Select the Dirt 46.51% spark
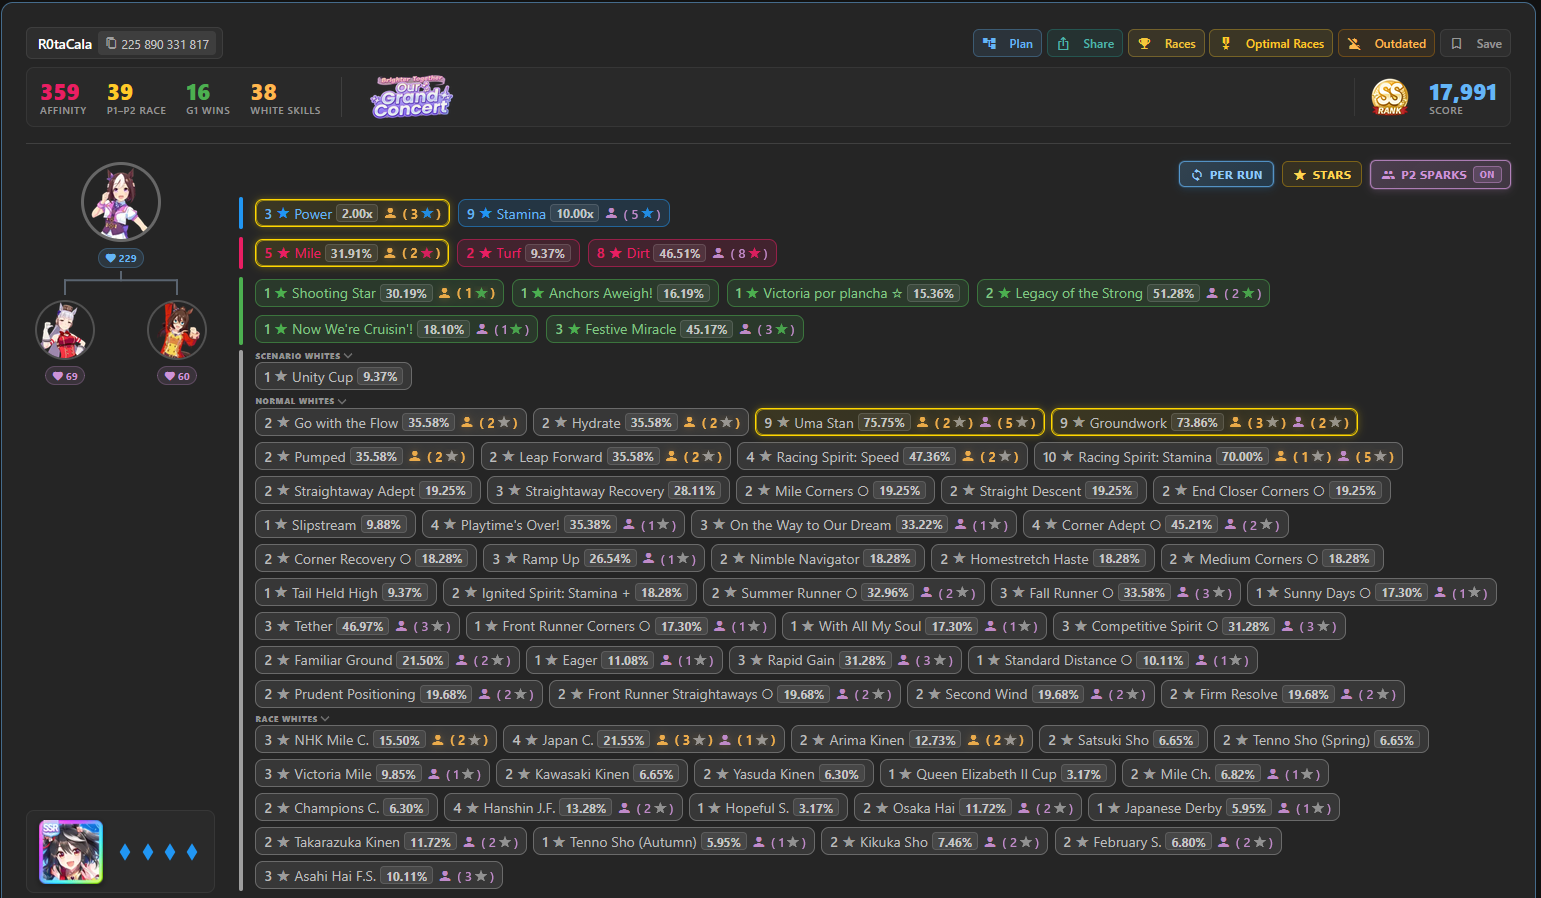Screen dimensions: 1541x898 pyautogui.click(x=682, y=253)
